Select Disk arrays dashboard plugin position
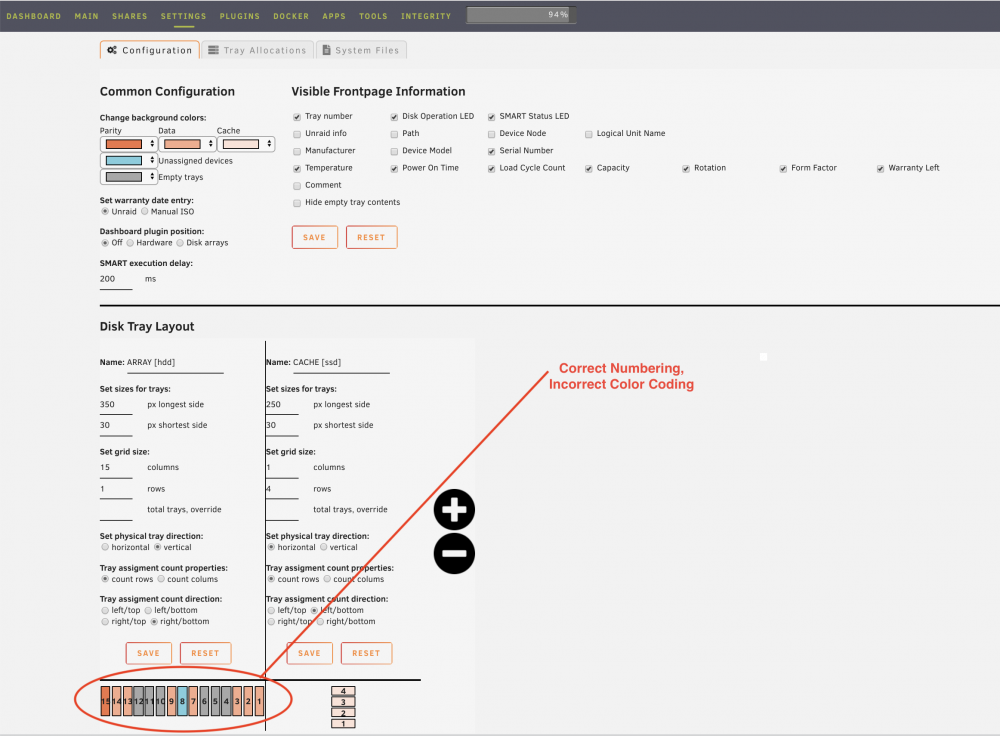This screenshot has height=736, width=1000. coord(180,242)
